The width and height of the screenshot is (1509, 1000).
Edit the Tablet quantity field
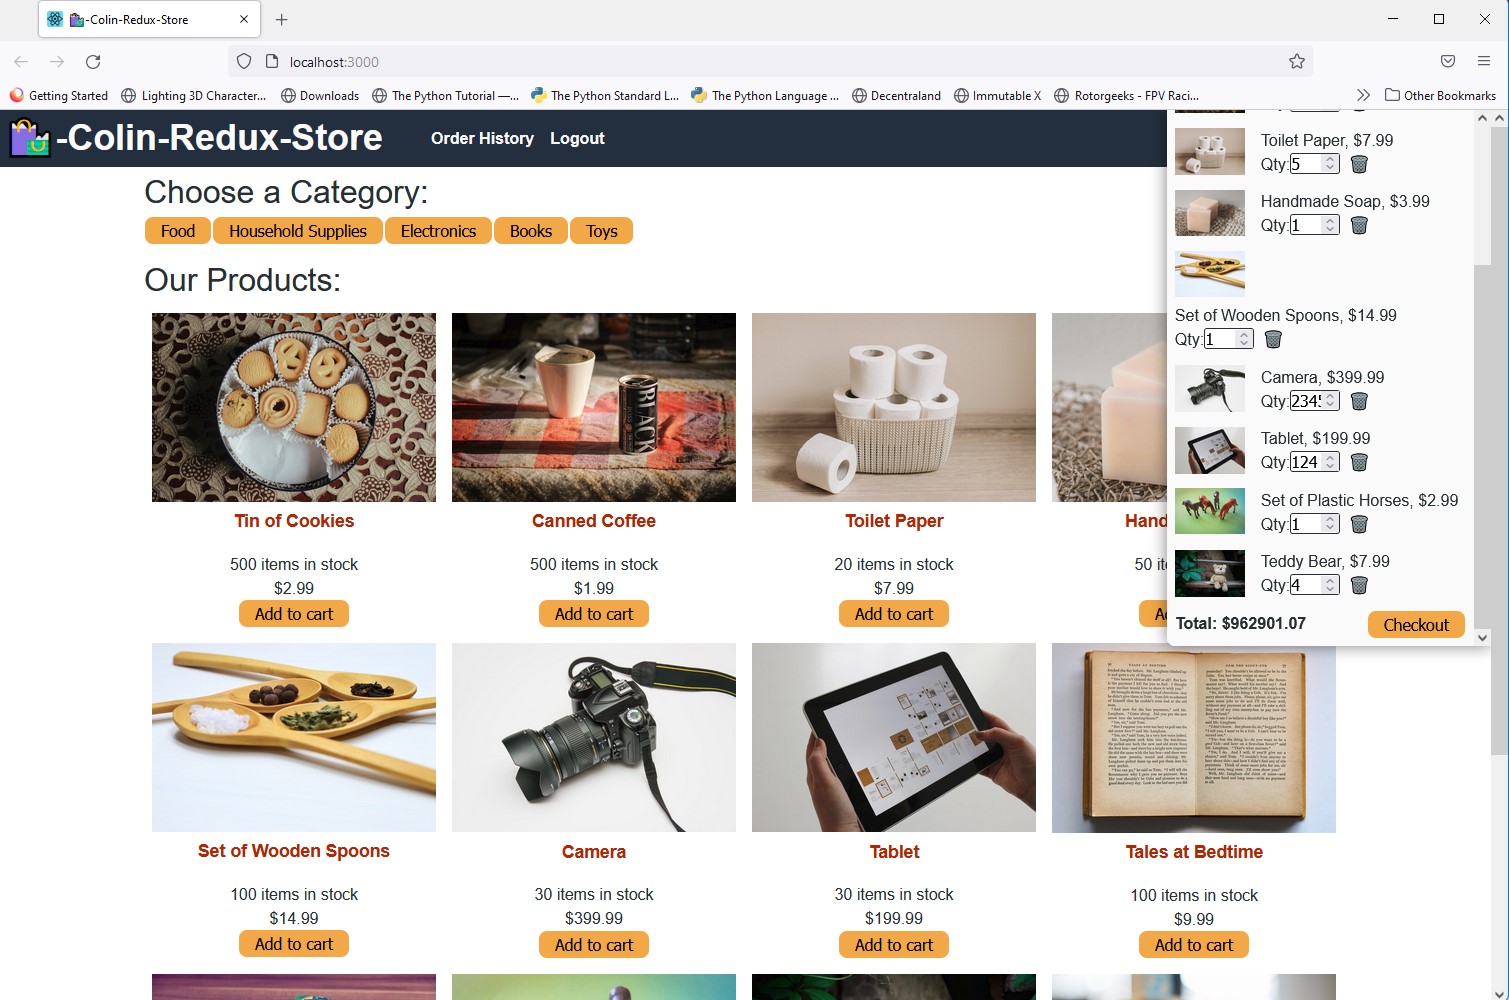1306,462
